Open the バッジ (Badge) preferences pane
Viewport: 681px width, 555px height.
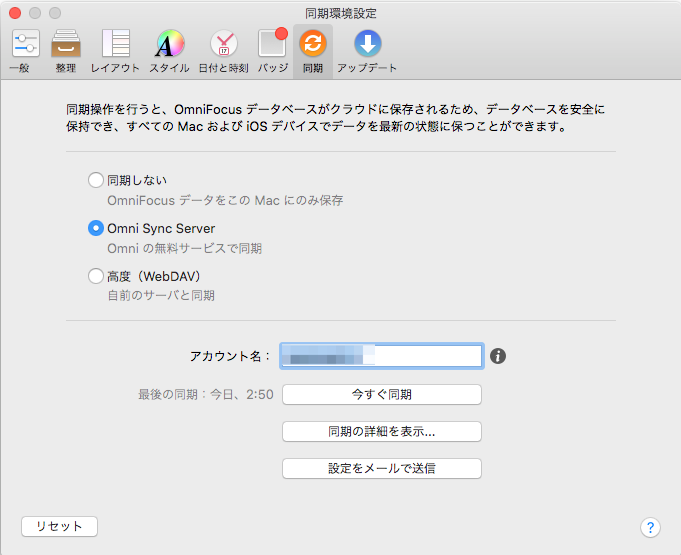(x=273, y=51)
